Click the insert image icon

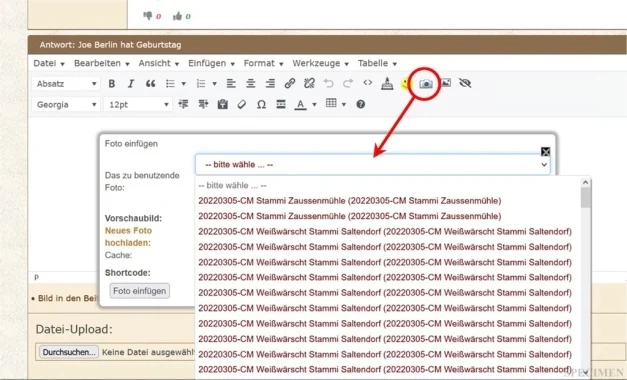[446, 83]
